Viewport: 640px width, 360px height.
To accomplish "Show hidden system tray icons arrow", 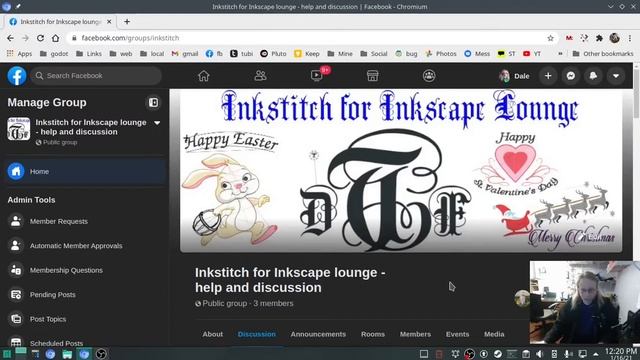I will click(596, 354).
